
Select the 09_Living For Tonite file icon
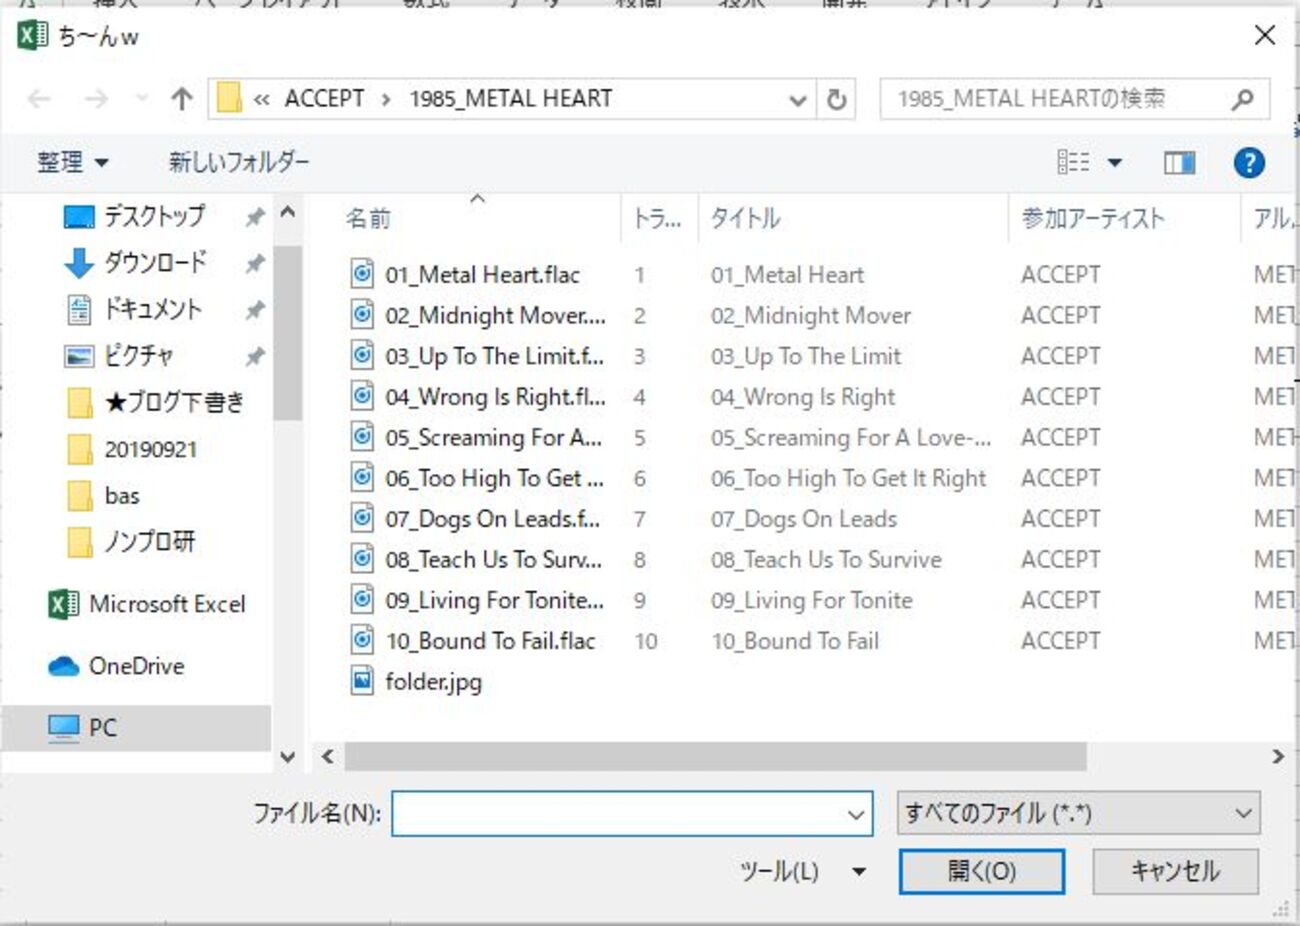point(362,599)
